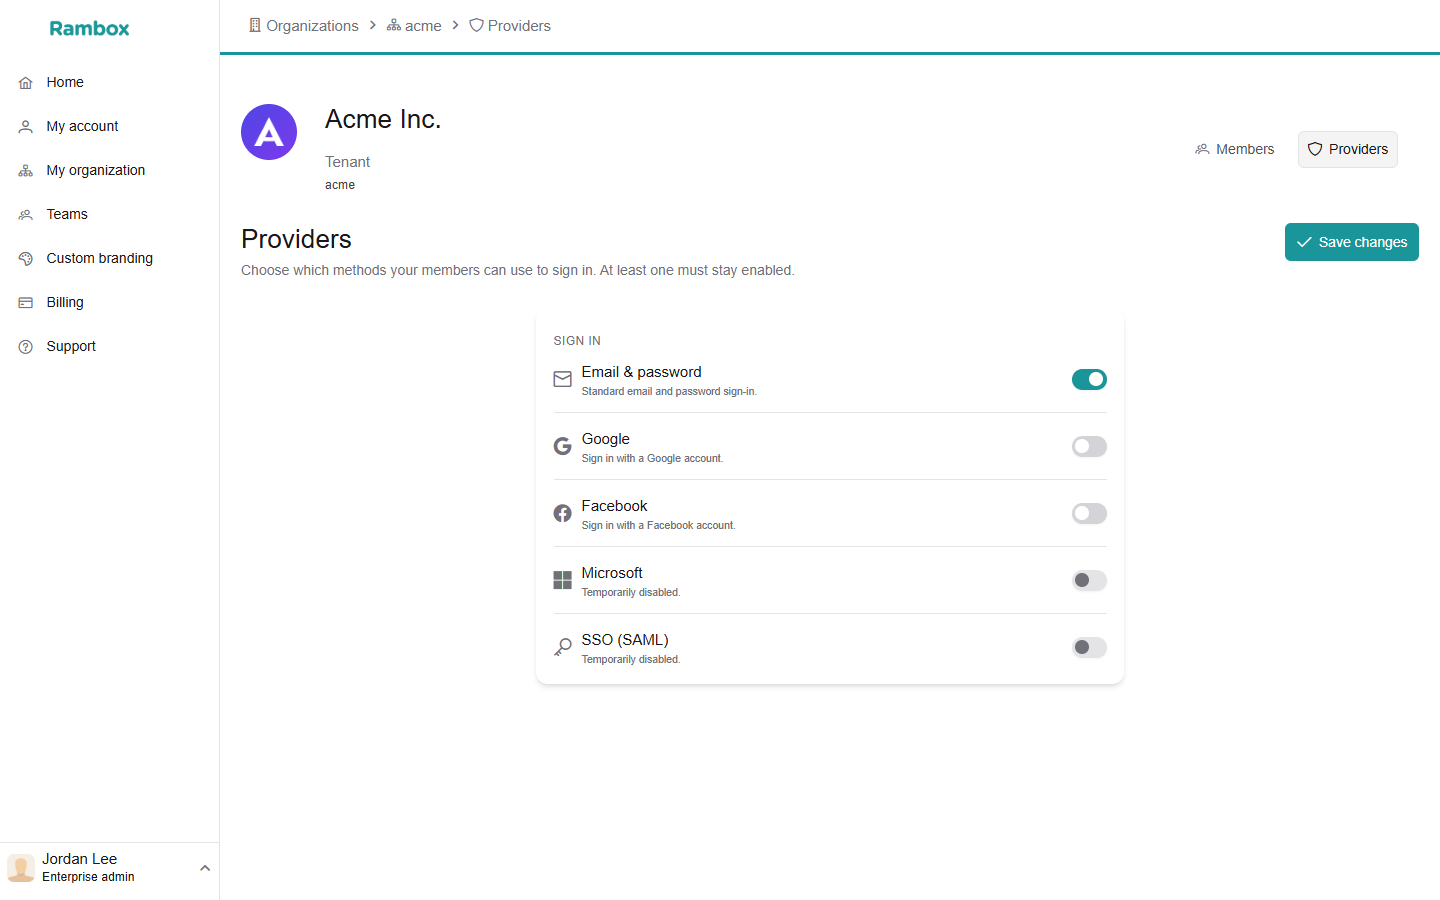Click the Jordan Lee name in footer

[79, 859]
